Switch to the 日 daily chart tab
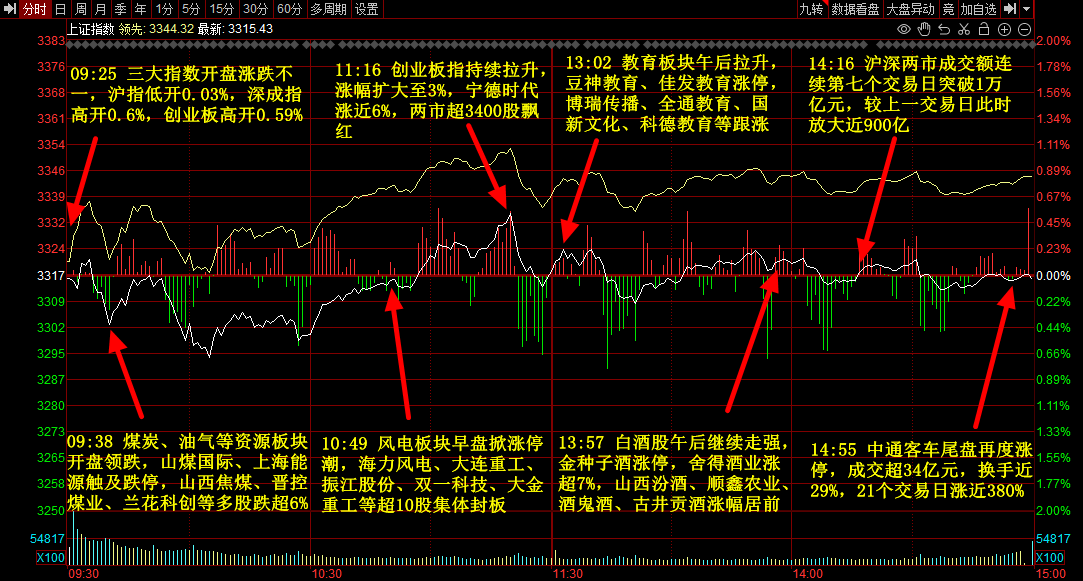 coord(60,9)
